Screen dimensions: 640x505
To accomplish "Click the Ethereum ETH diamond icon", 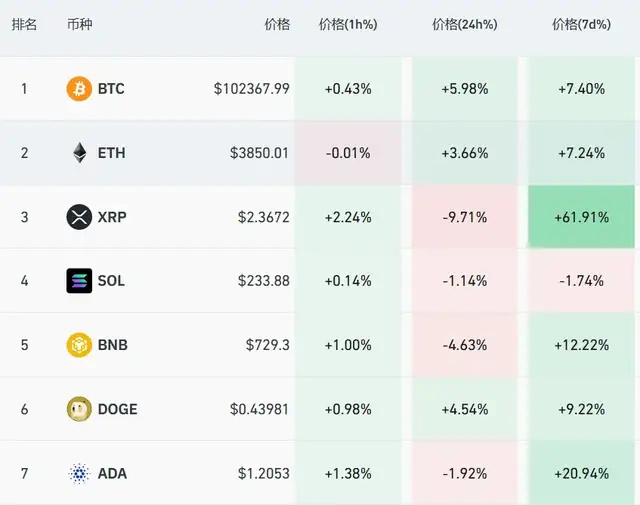I will [x=79, y=153].
